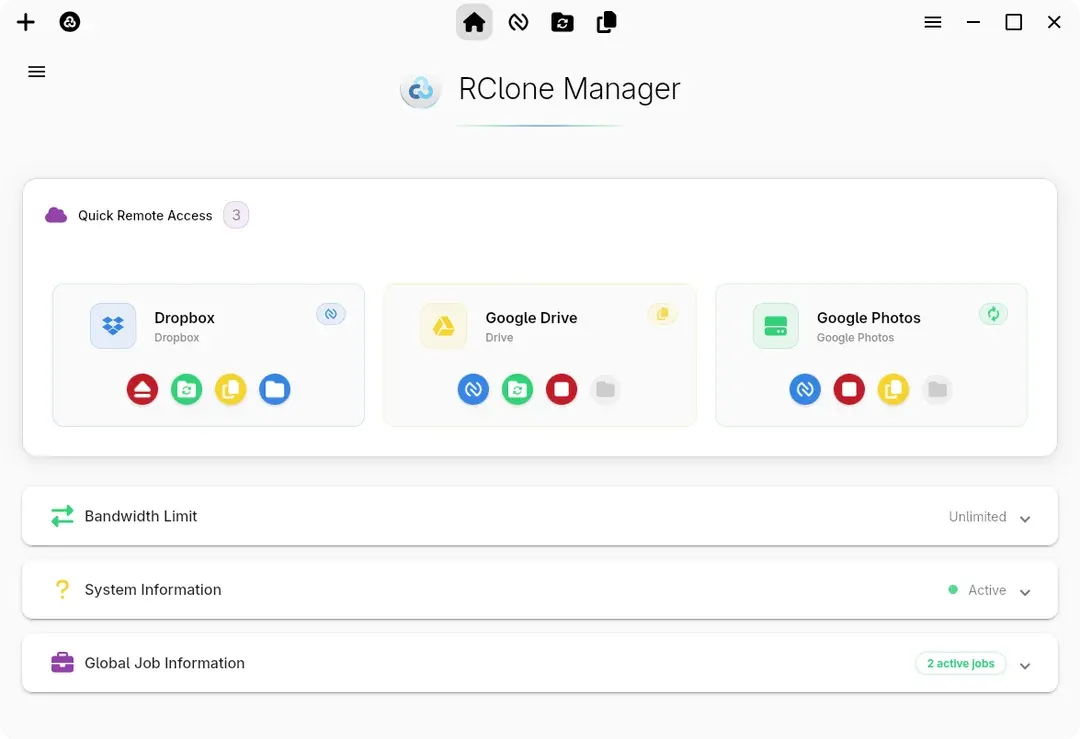Screen dimensions: 1080x739
Task: Open the Home tab in top bar
Action: pyautogui.click(x=474, y=22)
